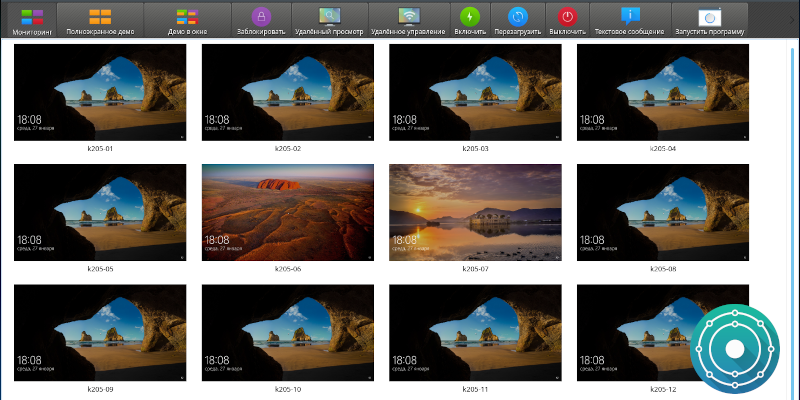This screenshot has width=800, height=400.
Task: Open Текстовое сообщение message tool
Action: pos(630,20)
